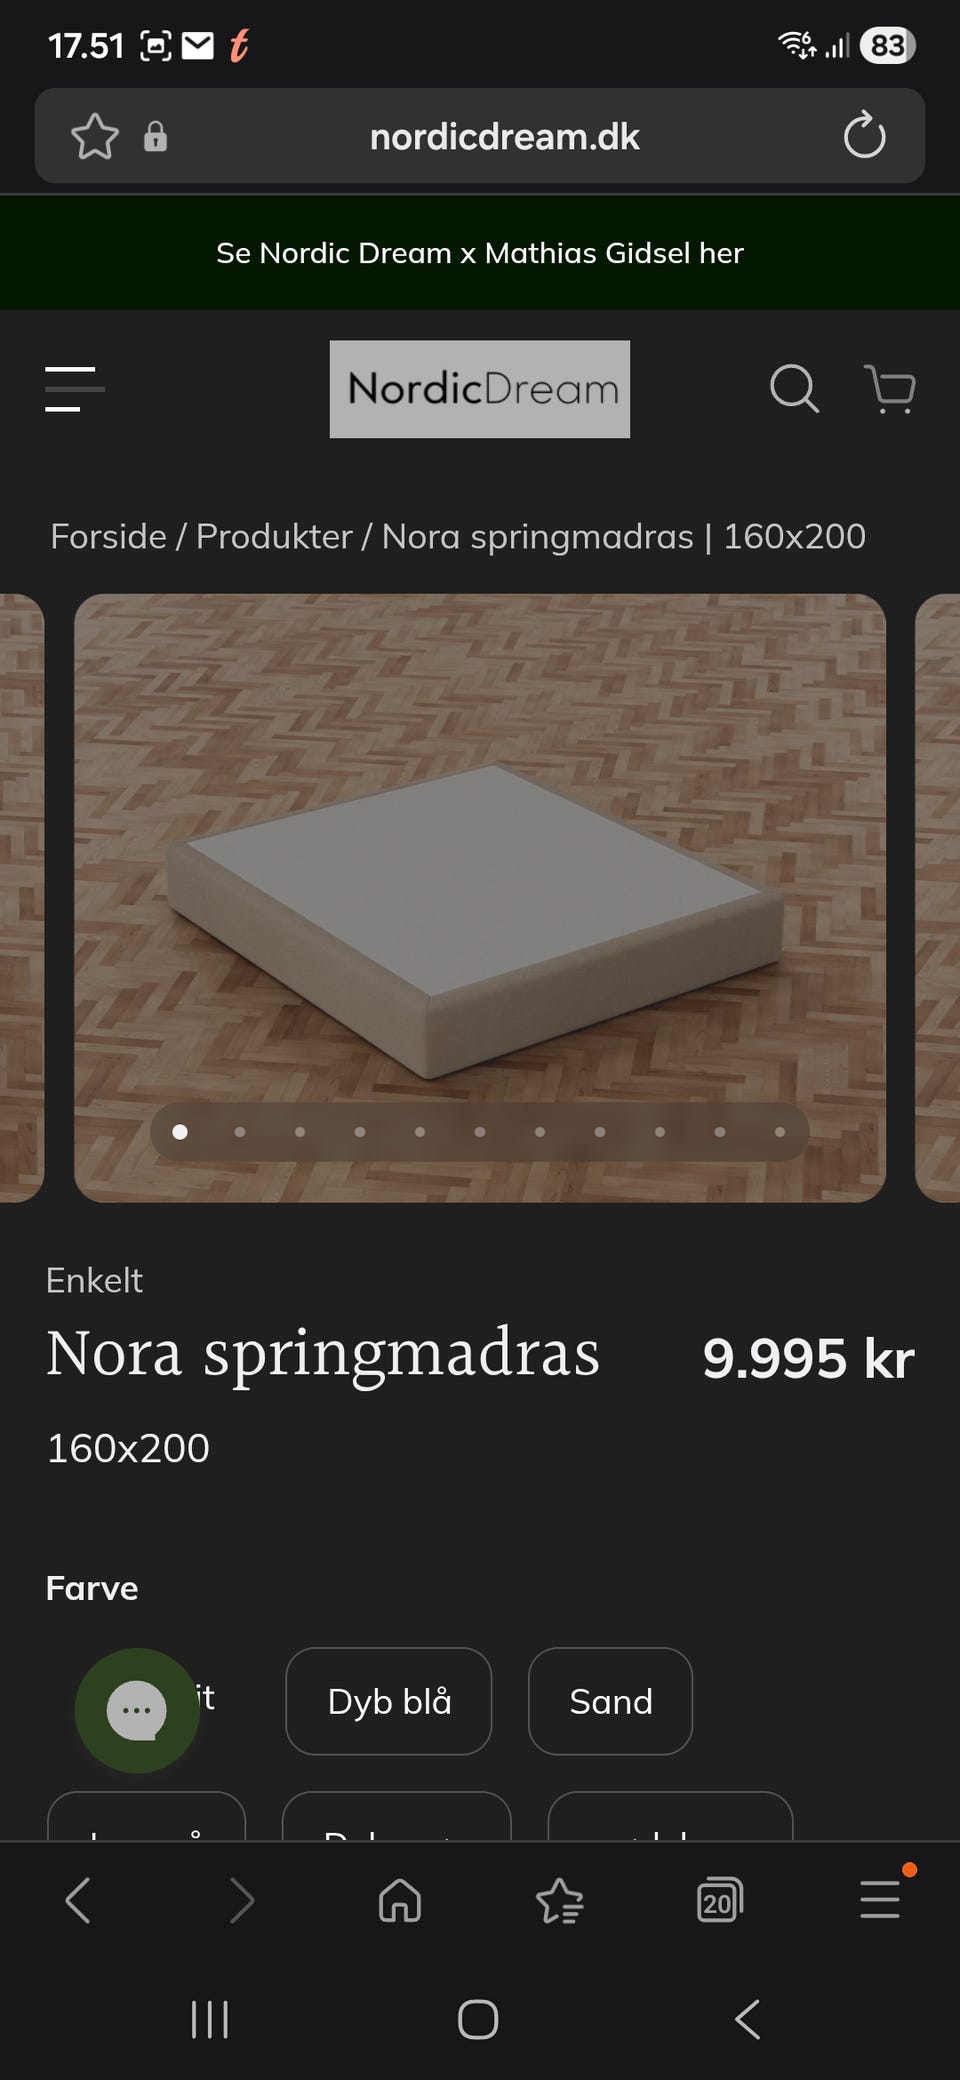Select the Sand color option
The image size is (960, 2080).
click(610, 1701)
